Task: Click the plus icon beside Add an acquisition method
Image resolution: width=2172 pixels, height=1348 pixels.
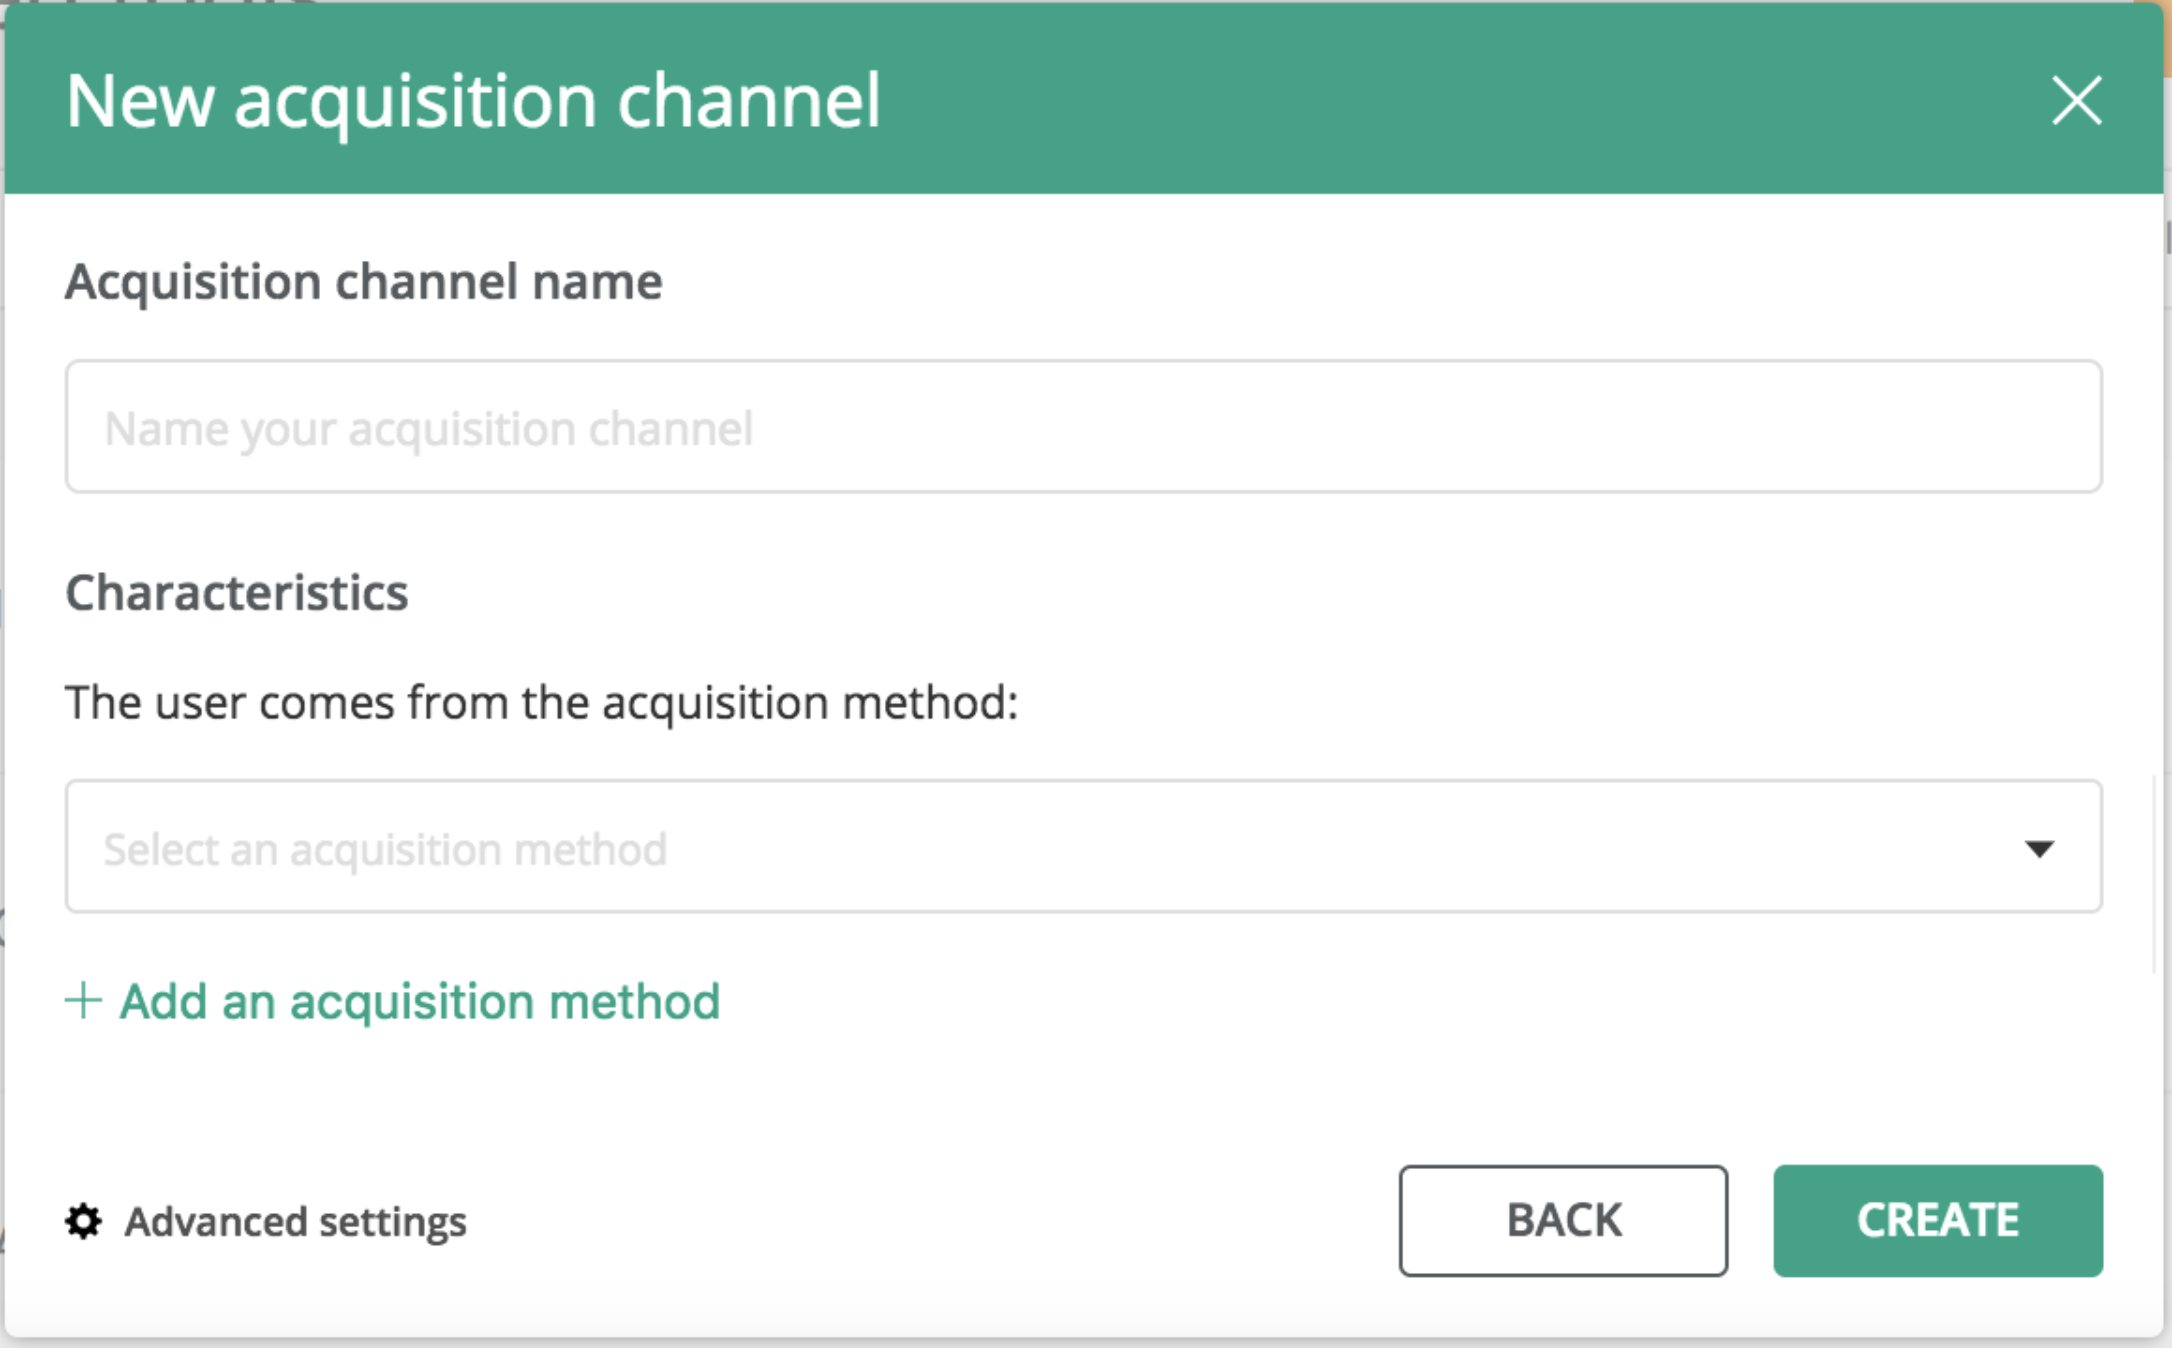Action: click(x=83, y=1000)
